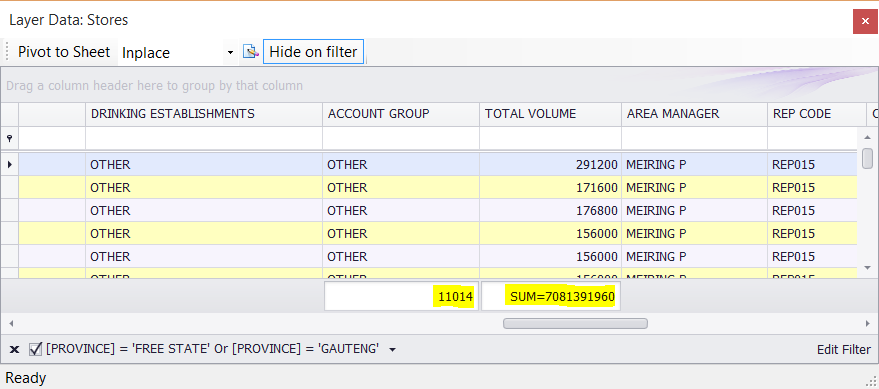879x389 pixels.
Task: Click the window resize grip corner
Action: point(871,380)
